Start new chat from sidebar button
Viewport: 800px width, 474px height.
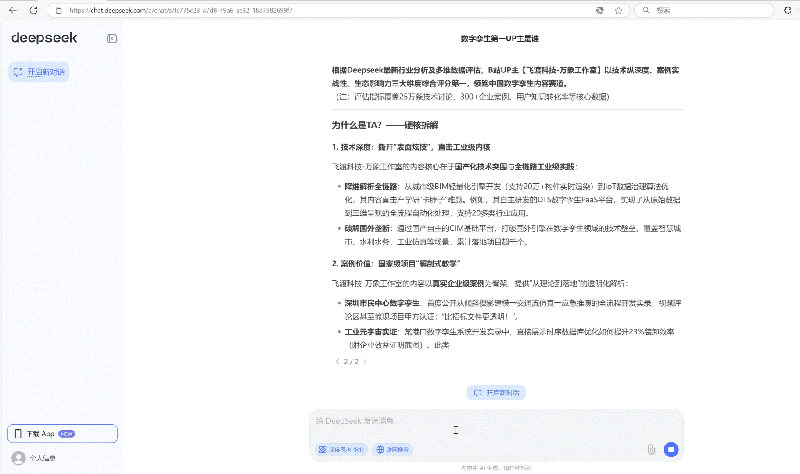coord(39,72)
